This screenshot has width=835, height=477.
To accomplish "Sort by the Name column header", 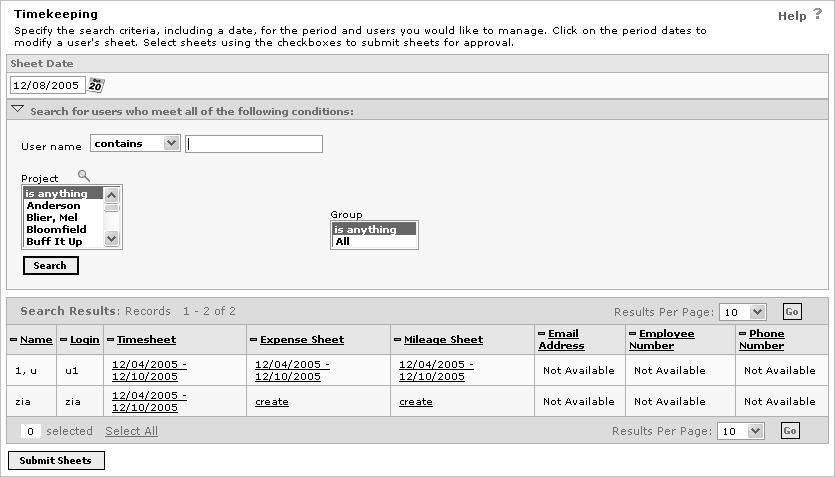I will [x=36, y=340].
